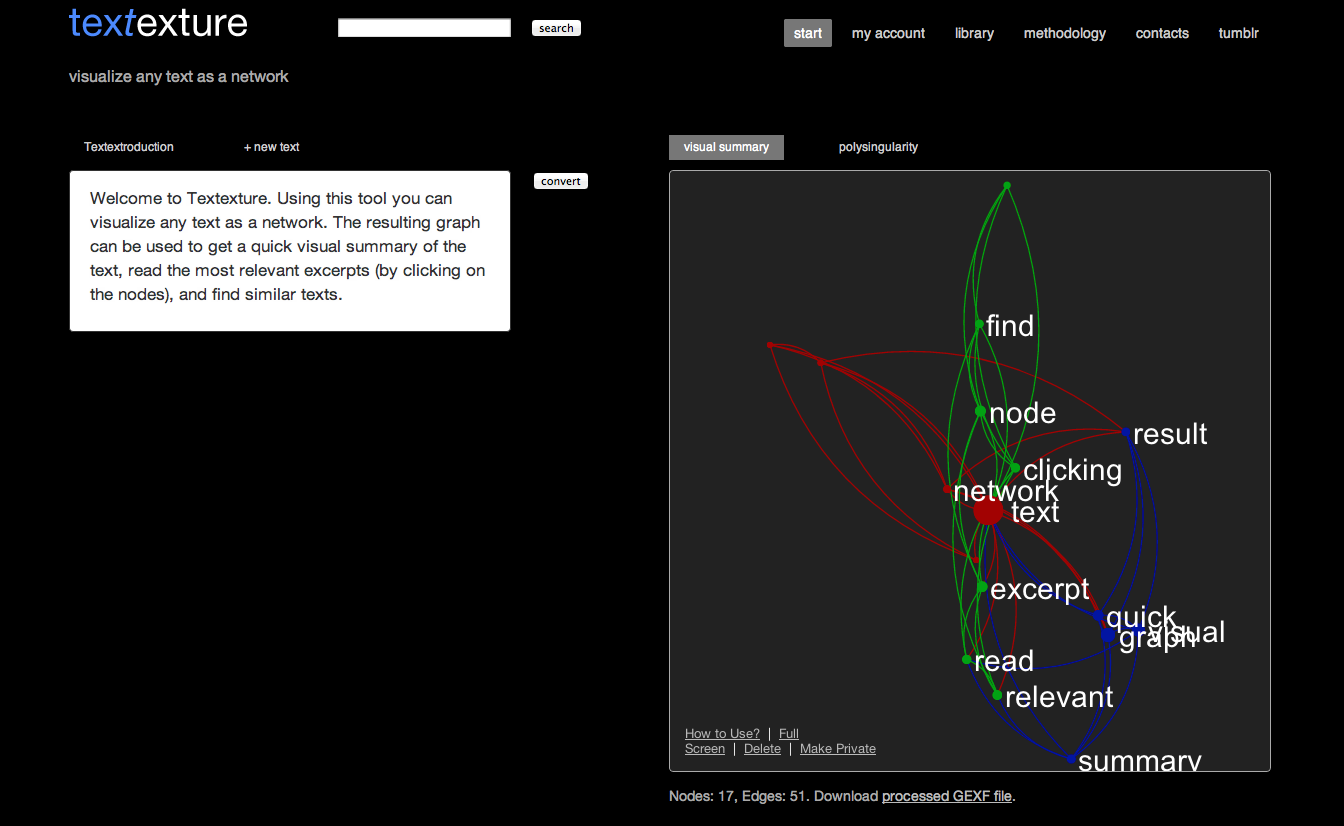Select the clicking node in graph
Screen dimensions: 1344x826
click(1015, 468)
